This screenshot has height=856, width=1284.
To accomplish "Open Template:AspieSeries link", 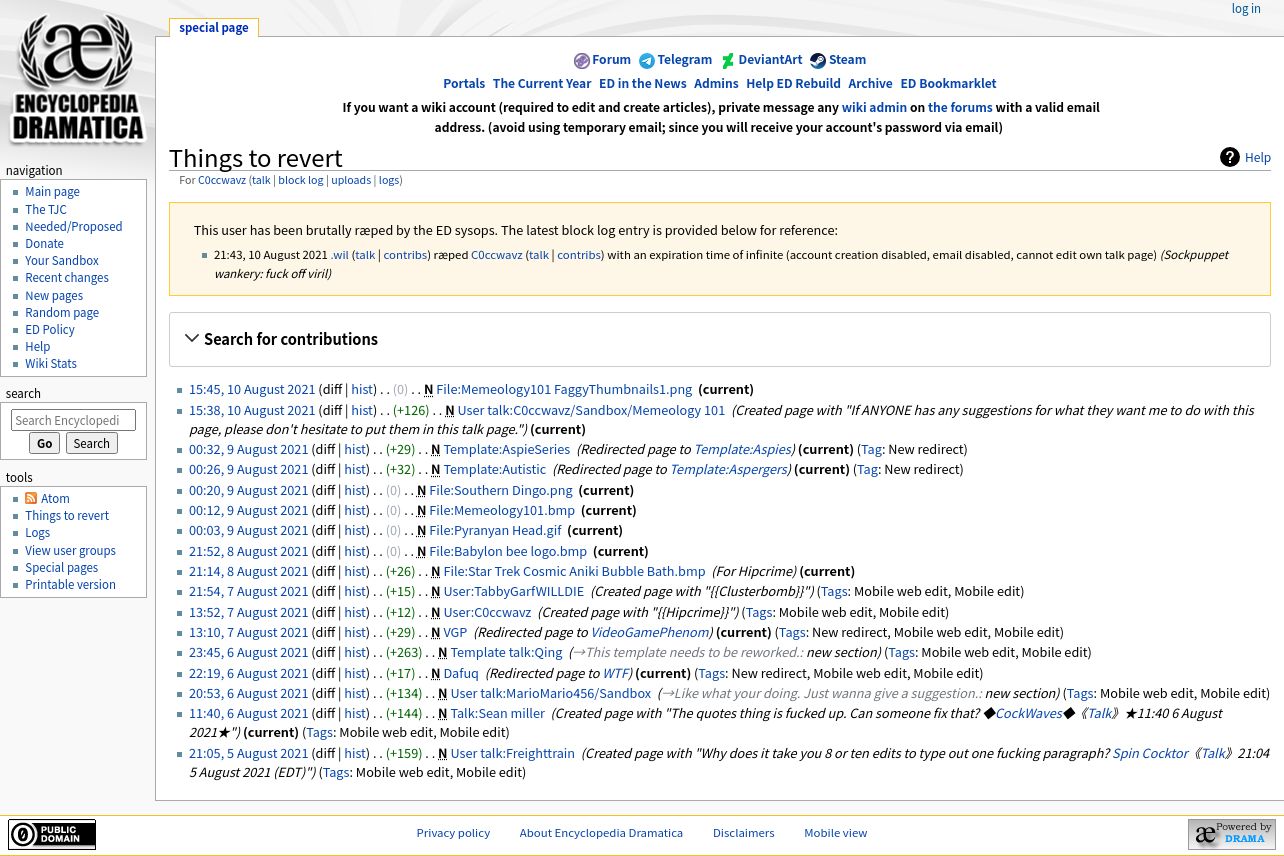I will pyautogui.click(x=506, y=449).
